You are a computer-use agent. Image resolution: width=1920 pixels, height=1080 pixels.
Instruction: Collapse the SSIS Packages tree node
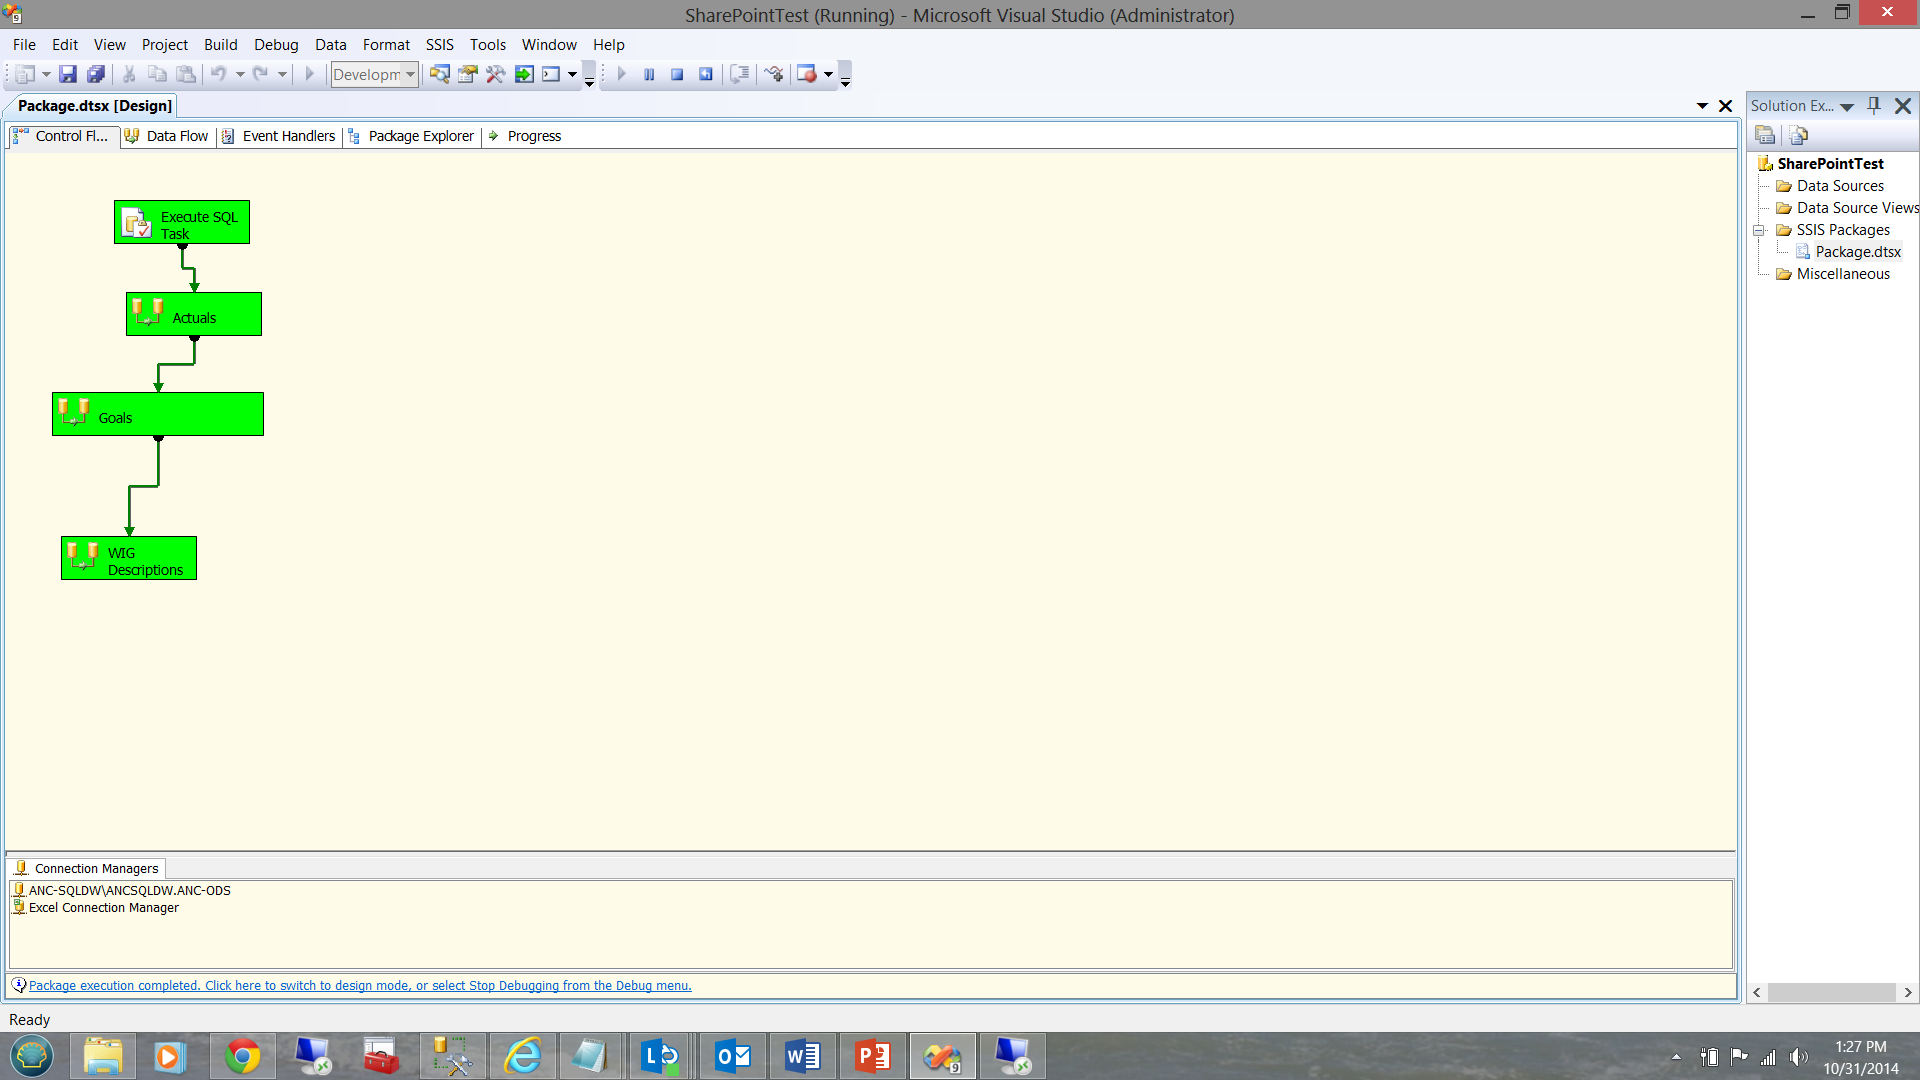(x=1759, y=230)
